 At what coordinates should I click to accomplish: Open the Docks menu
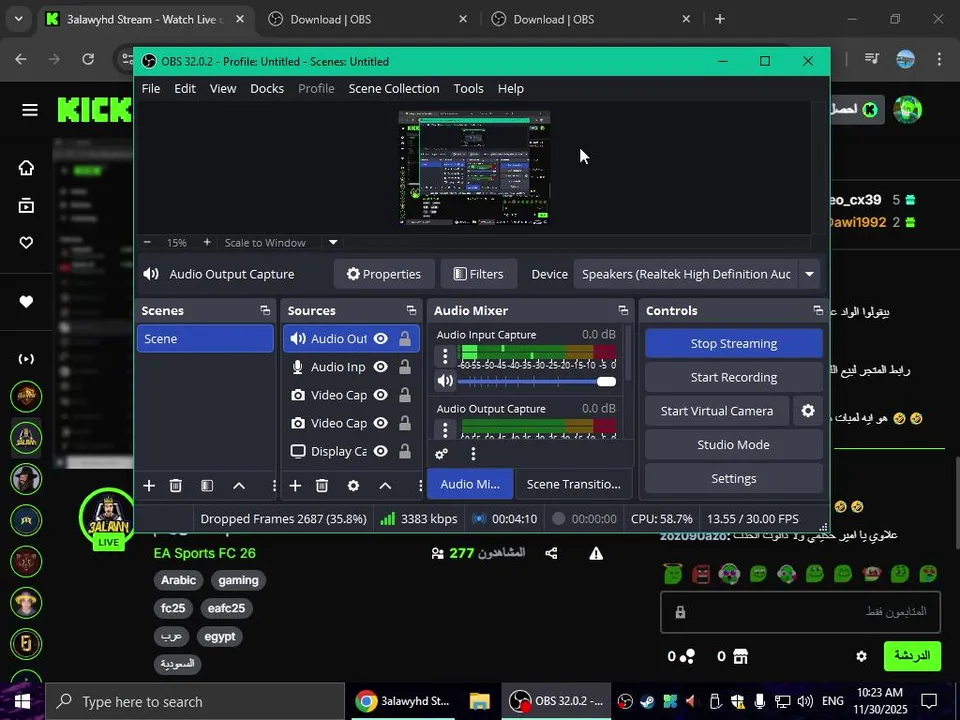pyautogui.click(x=267, y=89)
